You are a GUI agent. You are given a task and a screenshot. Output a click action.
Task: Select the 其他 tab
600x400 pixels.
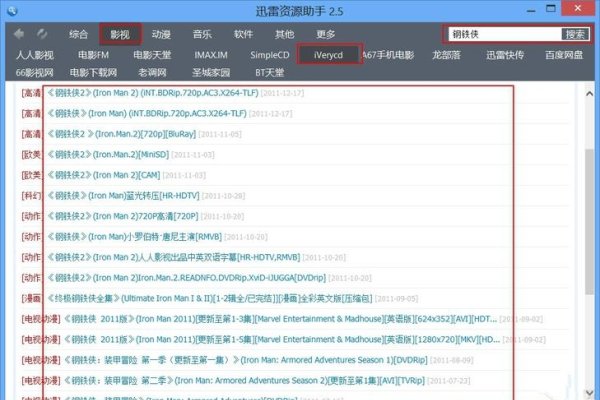tap(285, 34)
